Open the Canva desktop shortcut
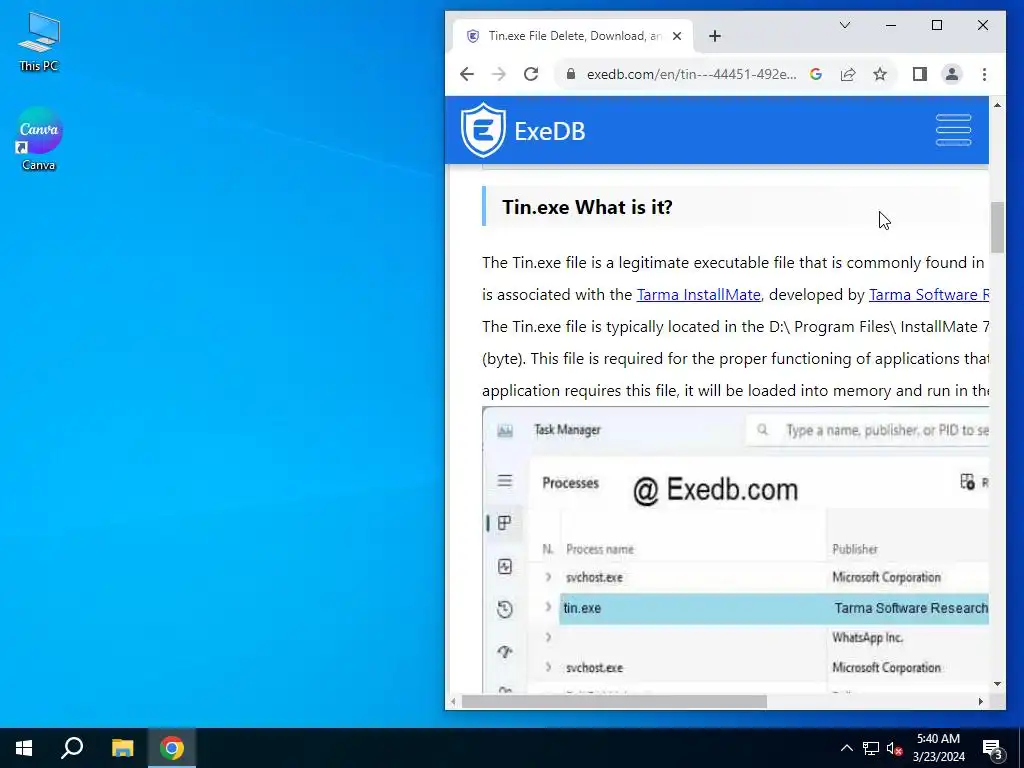 tap(39, 138)
